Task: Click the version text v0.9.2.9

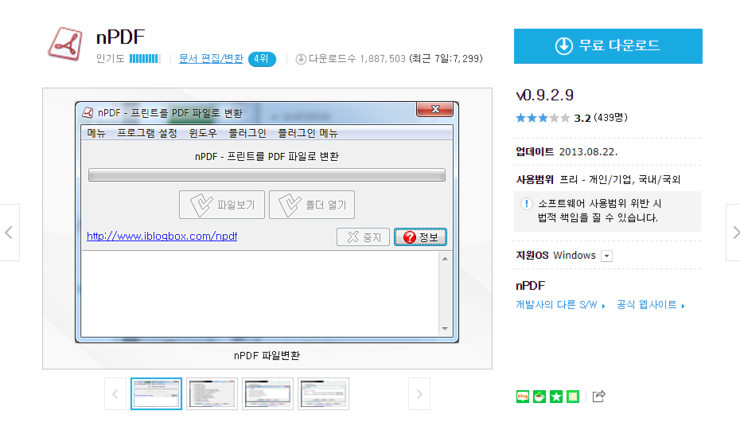Action: (545, 95)
